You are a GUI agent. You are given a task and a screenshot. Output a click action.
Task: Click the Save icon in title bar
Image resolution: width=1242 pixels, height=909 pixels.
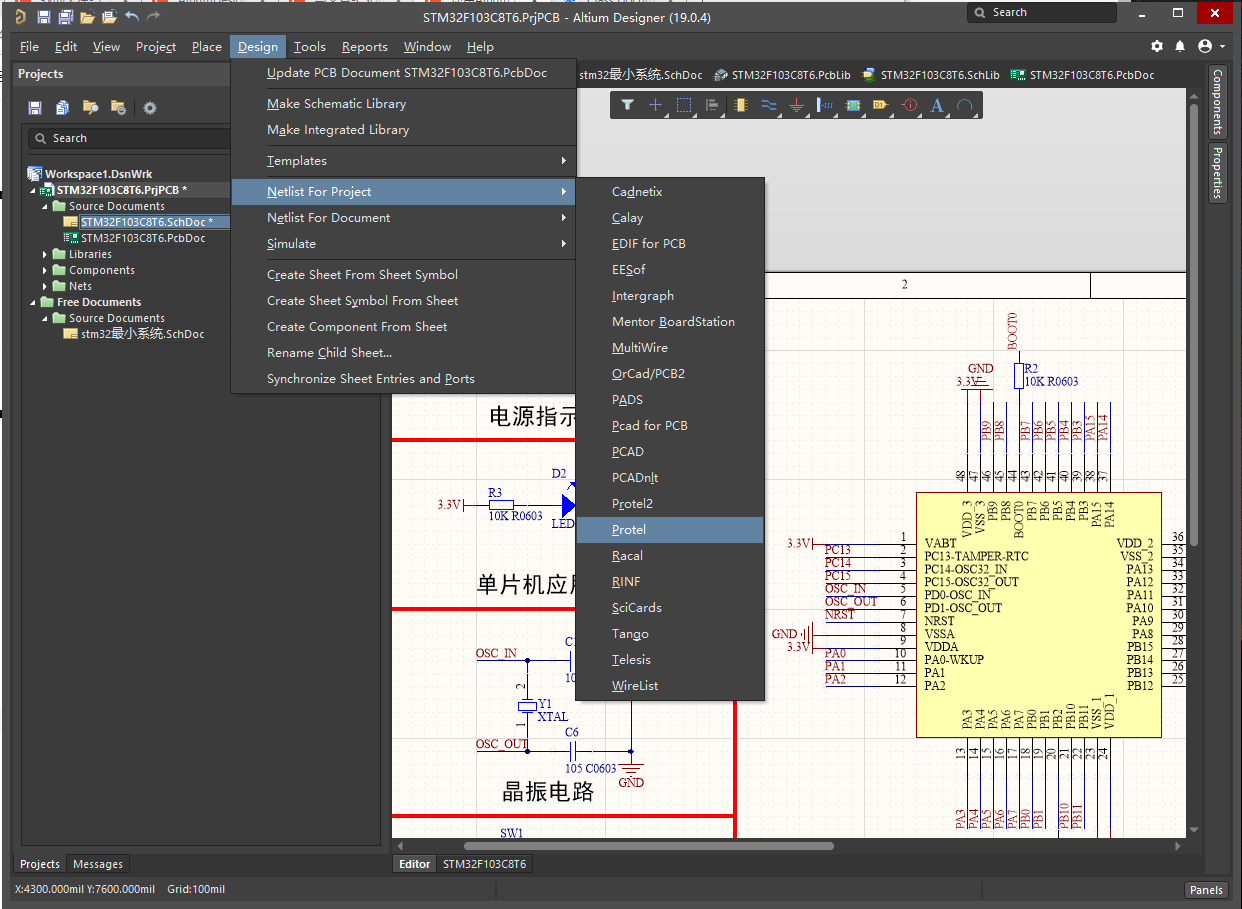(44, 17)
